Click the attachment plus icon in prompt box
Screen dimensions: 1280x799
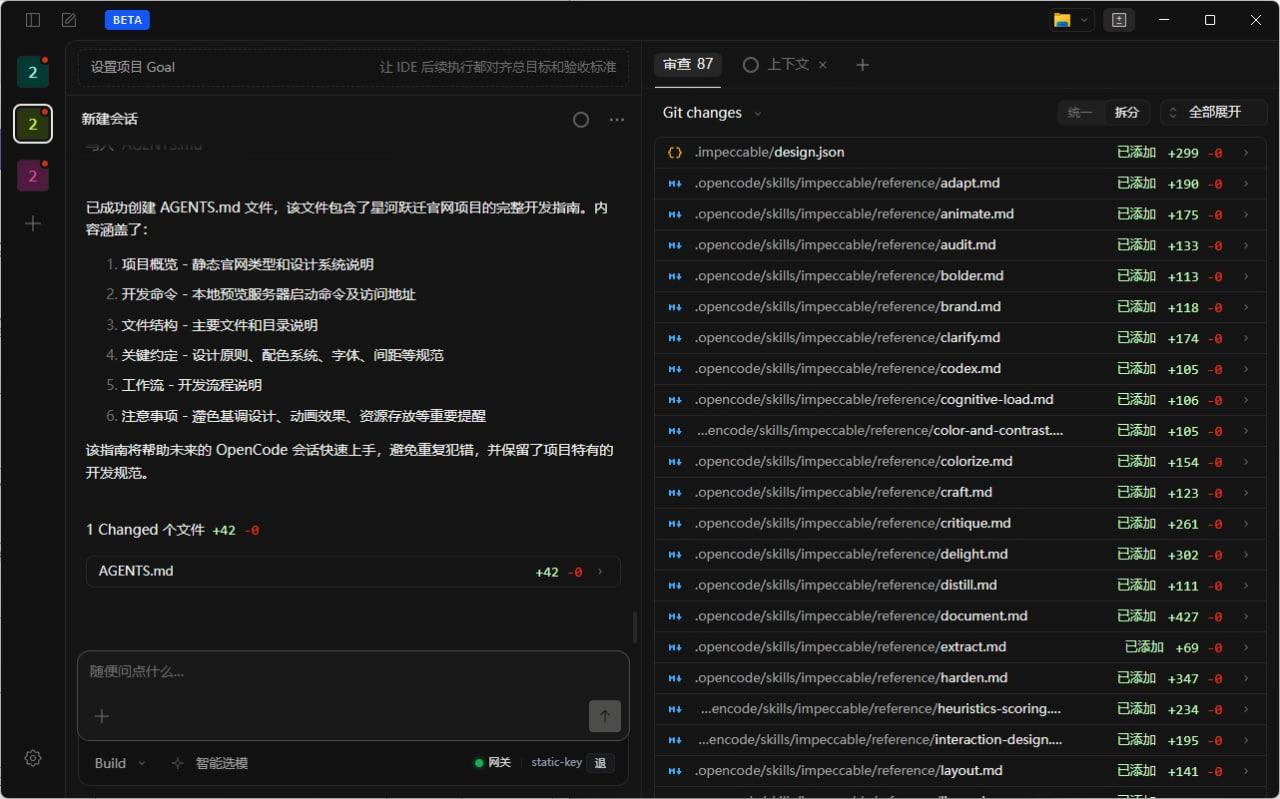[101, 716]
